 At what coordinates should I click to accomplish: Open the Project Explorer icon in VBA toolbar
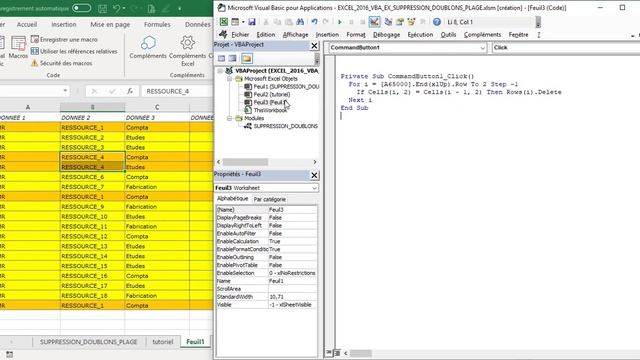[388, 22]
